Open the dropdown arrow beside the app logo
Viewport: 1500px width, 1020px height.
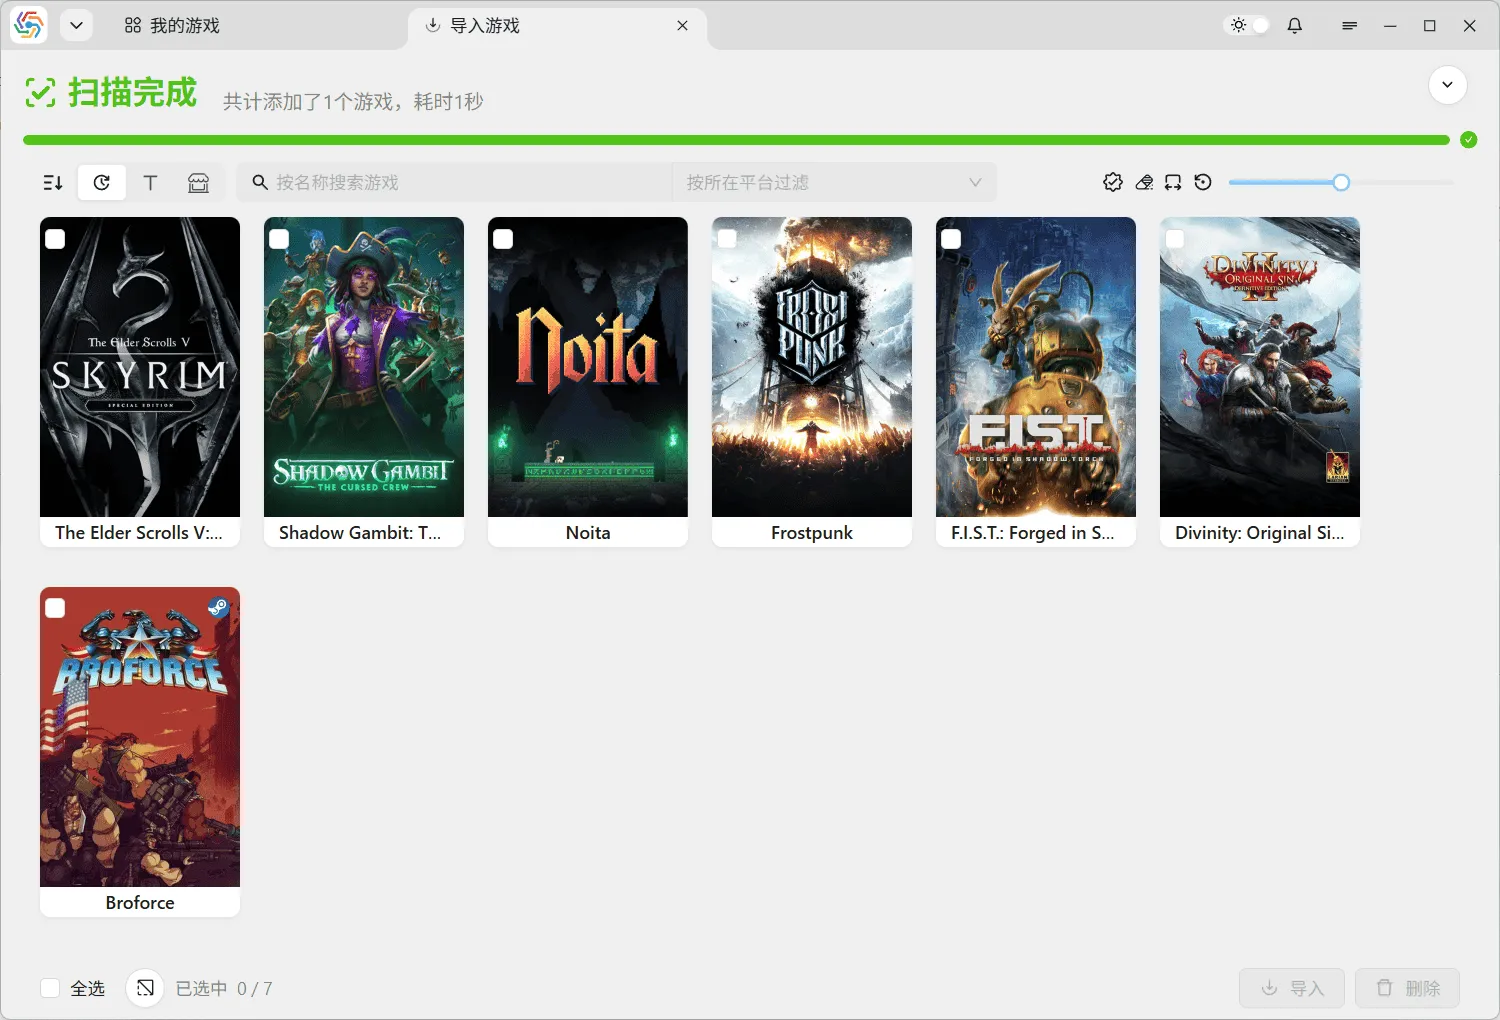click(x=76, y=25)
